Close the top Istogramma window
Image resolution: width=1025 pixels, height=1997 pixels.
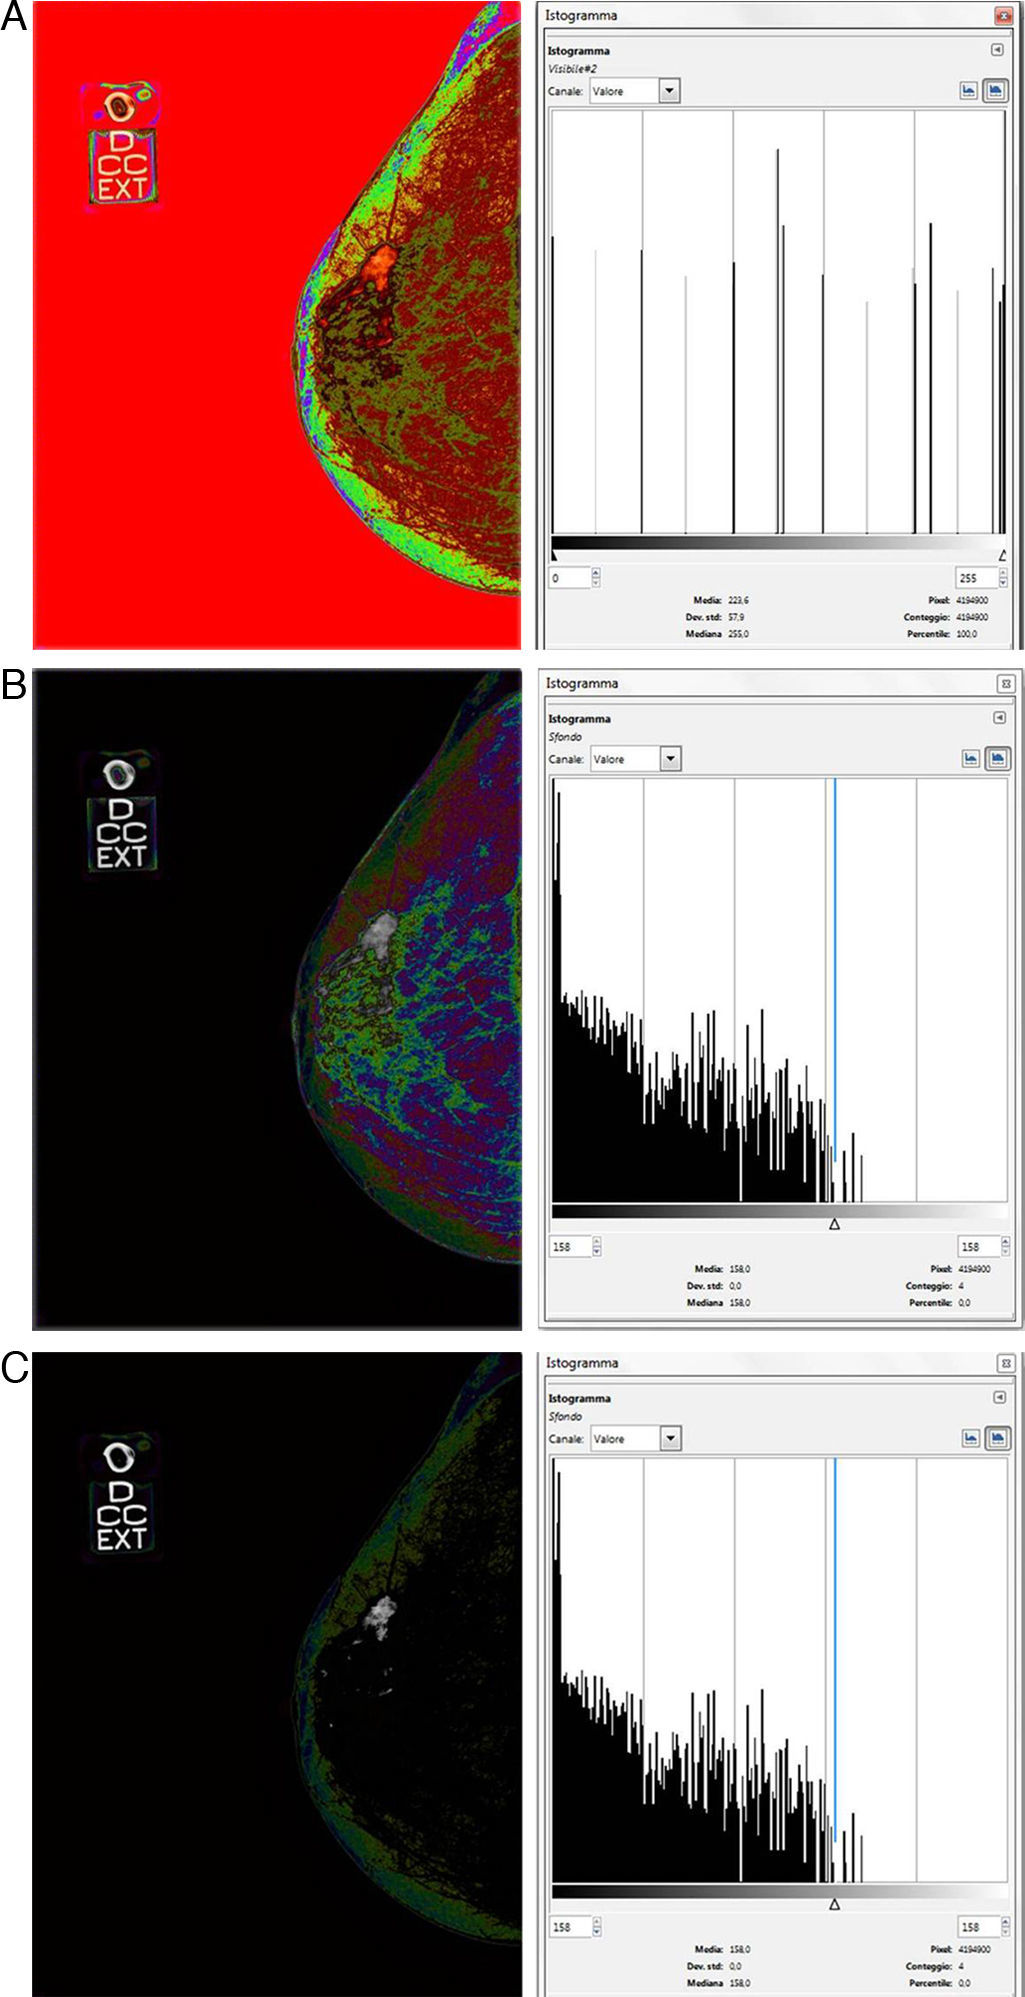click(1003, 16)
